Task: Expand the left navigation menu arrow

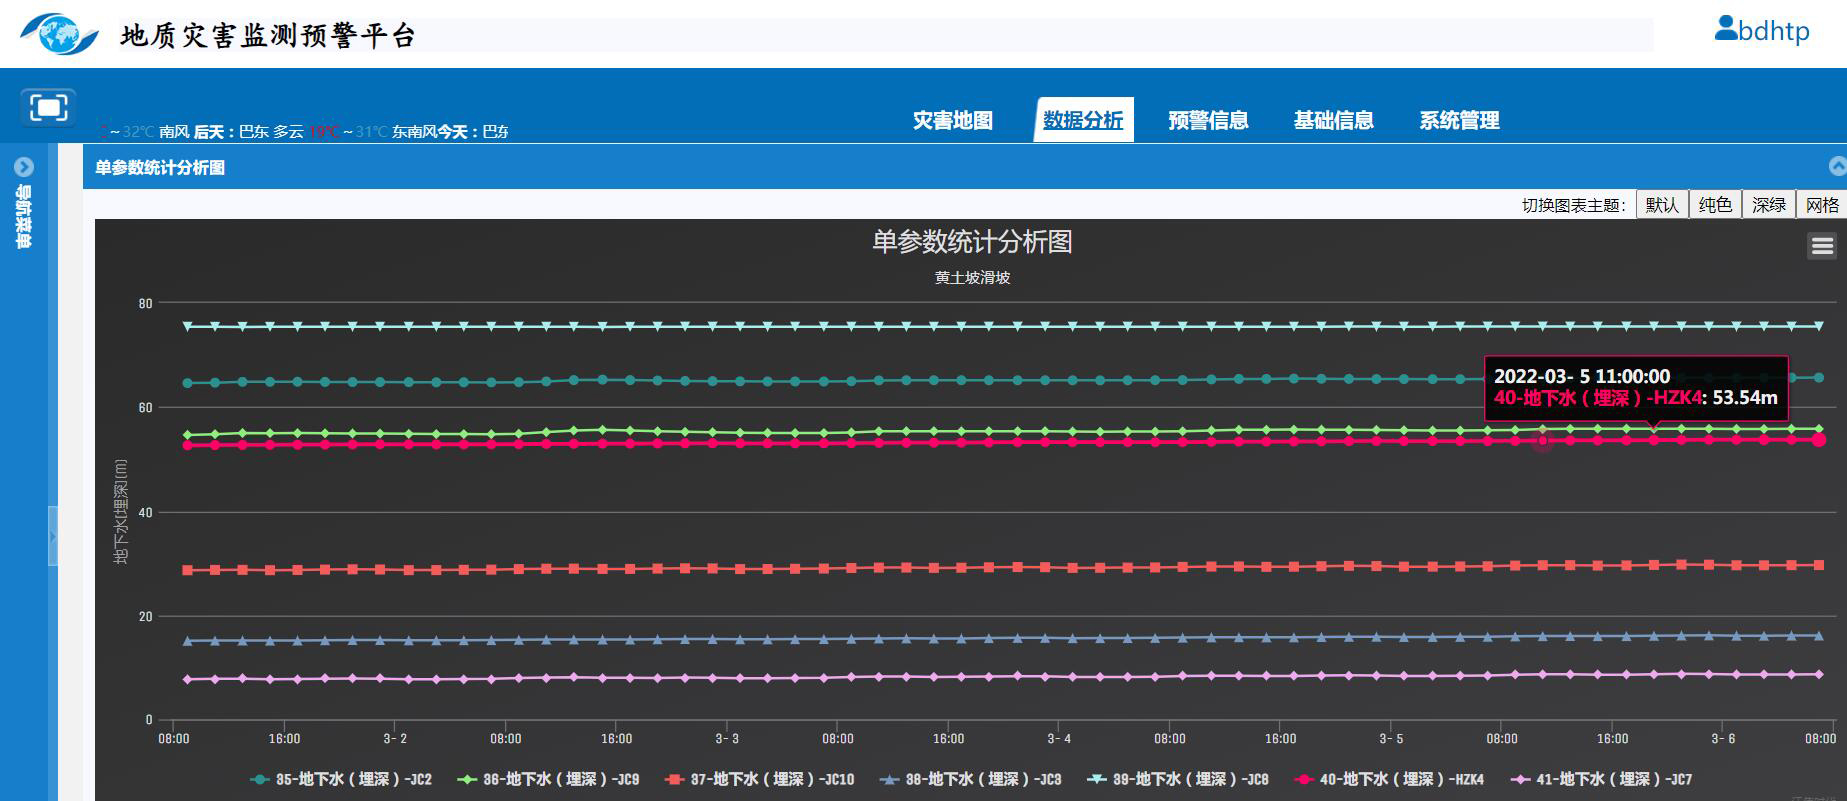Action: click(24, 167)
